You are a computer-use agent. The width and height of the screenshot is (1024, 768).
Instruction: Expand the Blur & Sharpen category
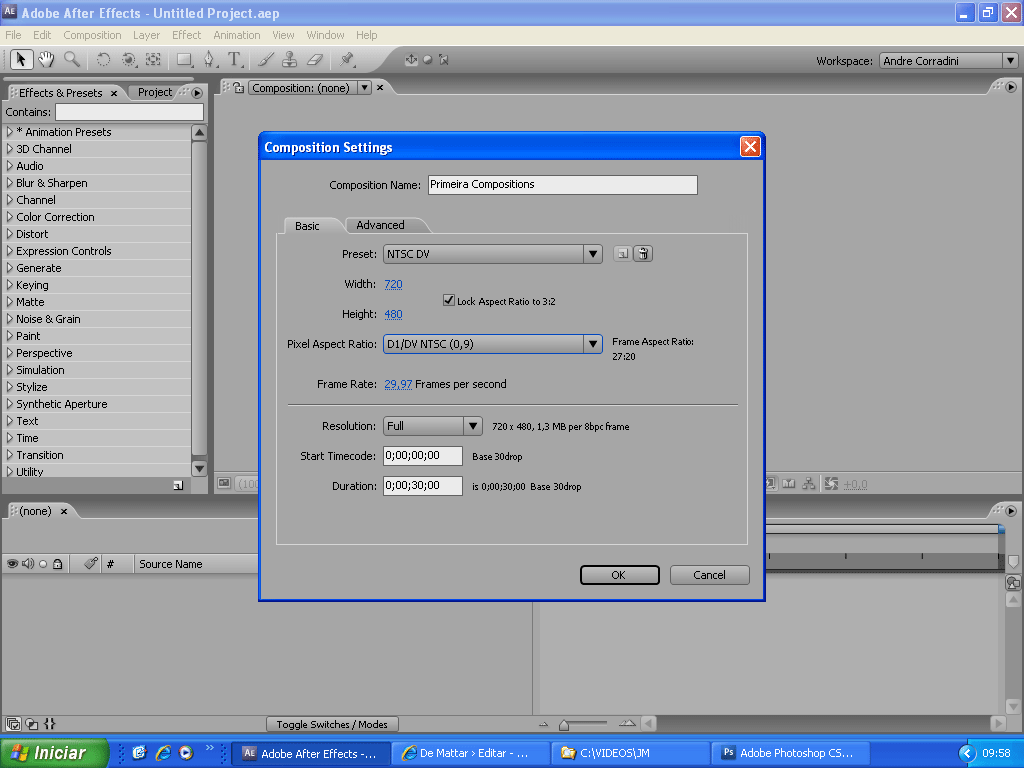[x=10, y=183]
